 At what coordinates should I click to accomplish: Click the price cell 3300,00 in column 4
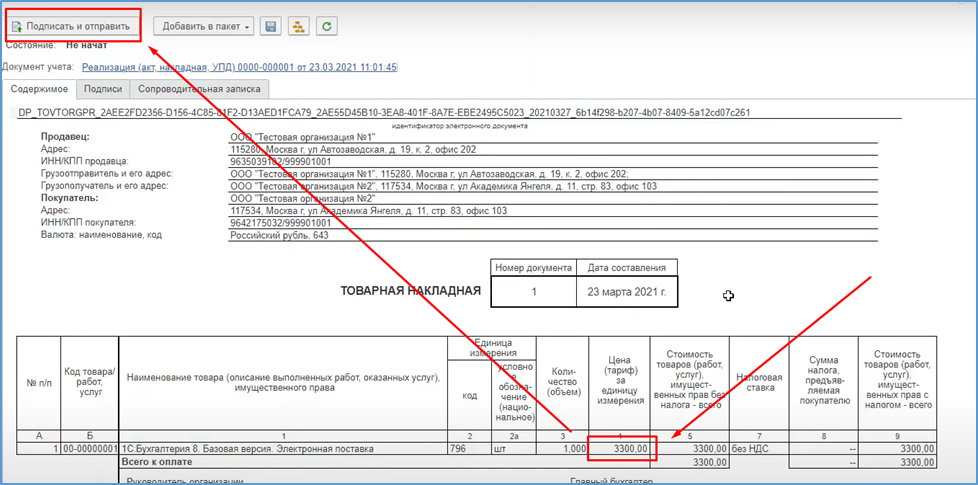(619, 448)
